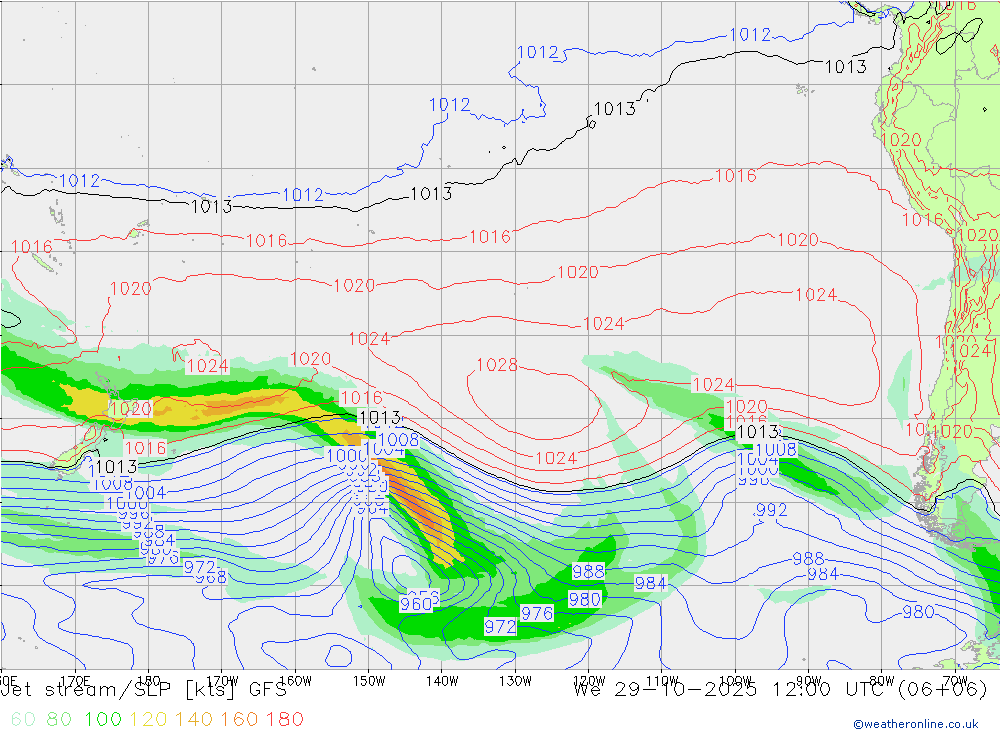Image resolution: width=1000 pixels, height=733 pixels.
Task: Select the green 100 kts legend value
Action: [103, 720]
